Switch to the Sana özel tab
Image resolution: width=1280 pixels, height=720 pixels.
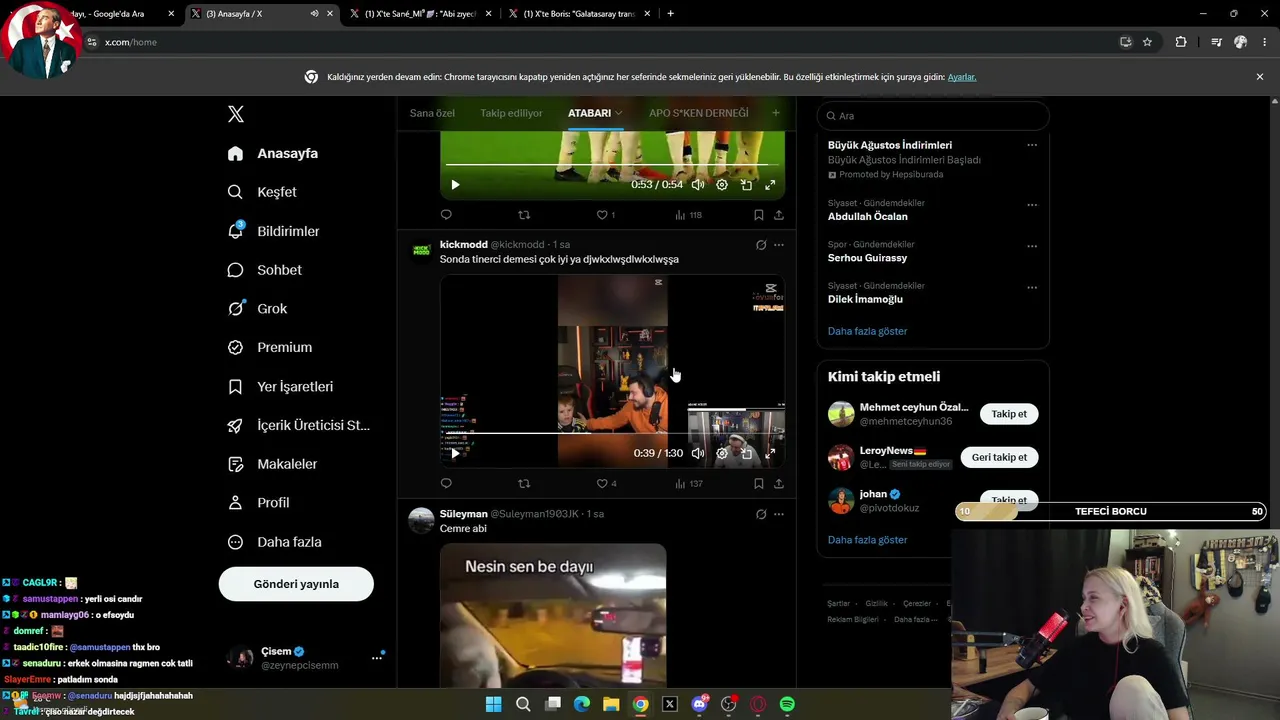pos(432,113)
